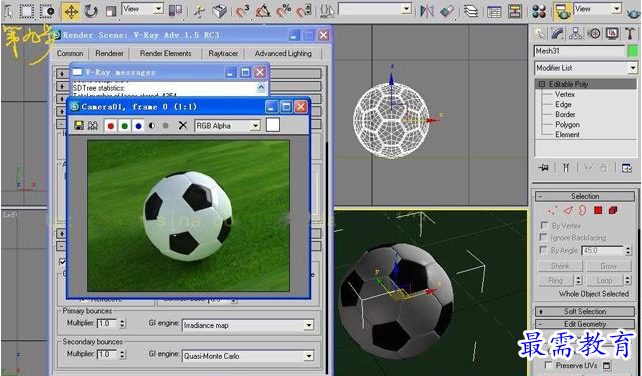The image size is (642, 376).
Task: Switch to the Common tab
Action: [x=70, y=53]
